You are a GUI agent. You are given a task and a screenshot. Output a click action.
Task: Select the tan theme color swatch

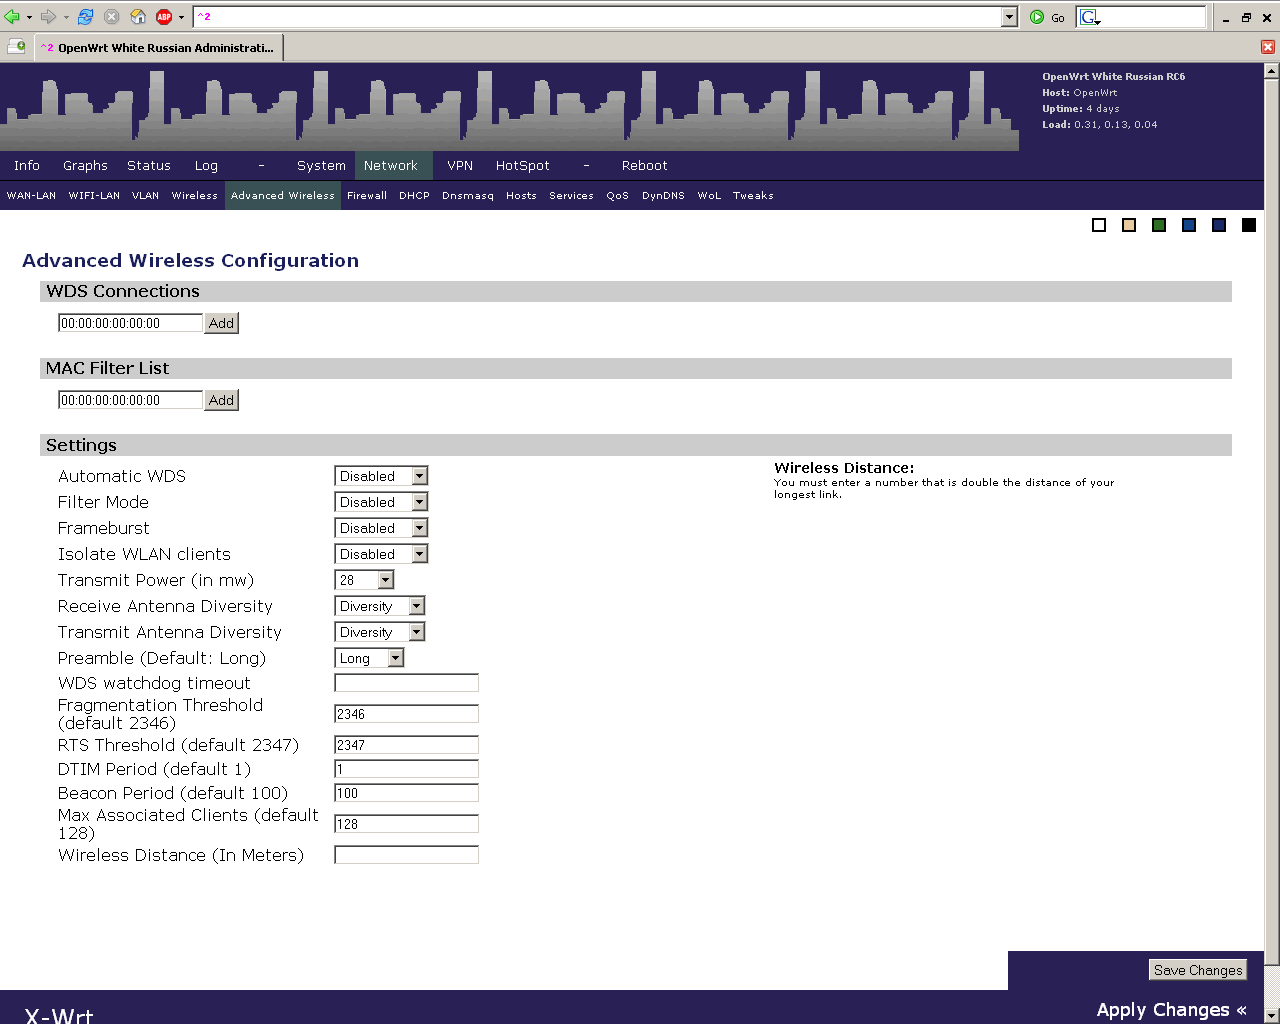[x=1129, y=225]
